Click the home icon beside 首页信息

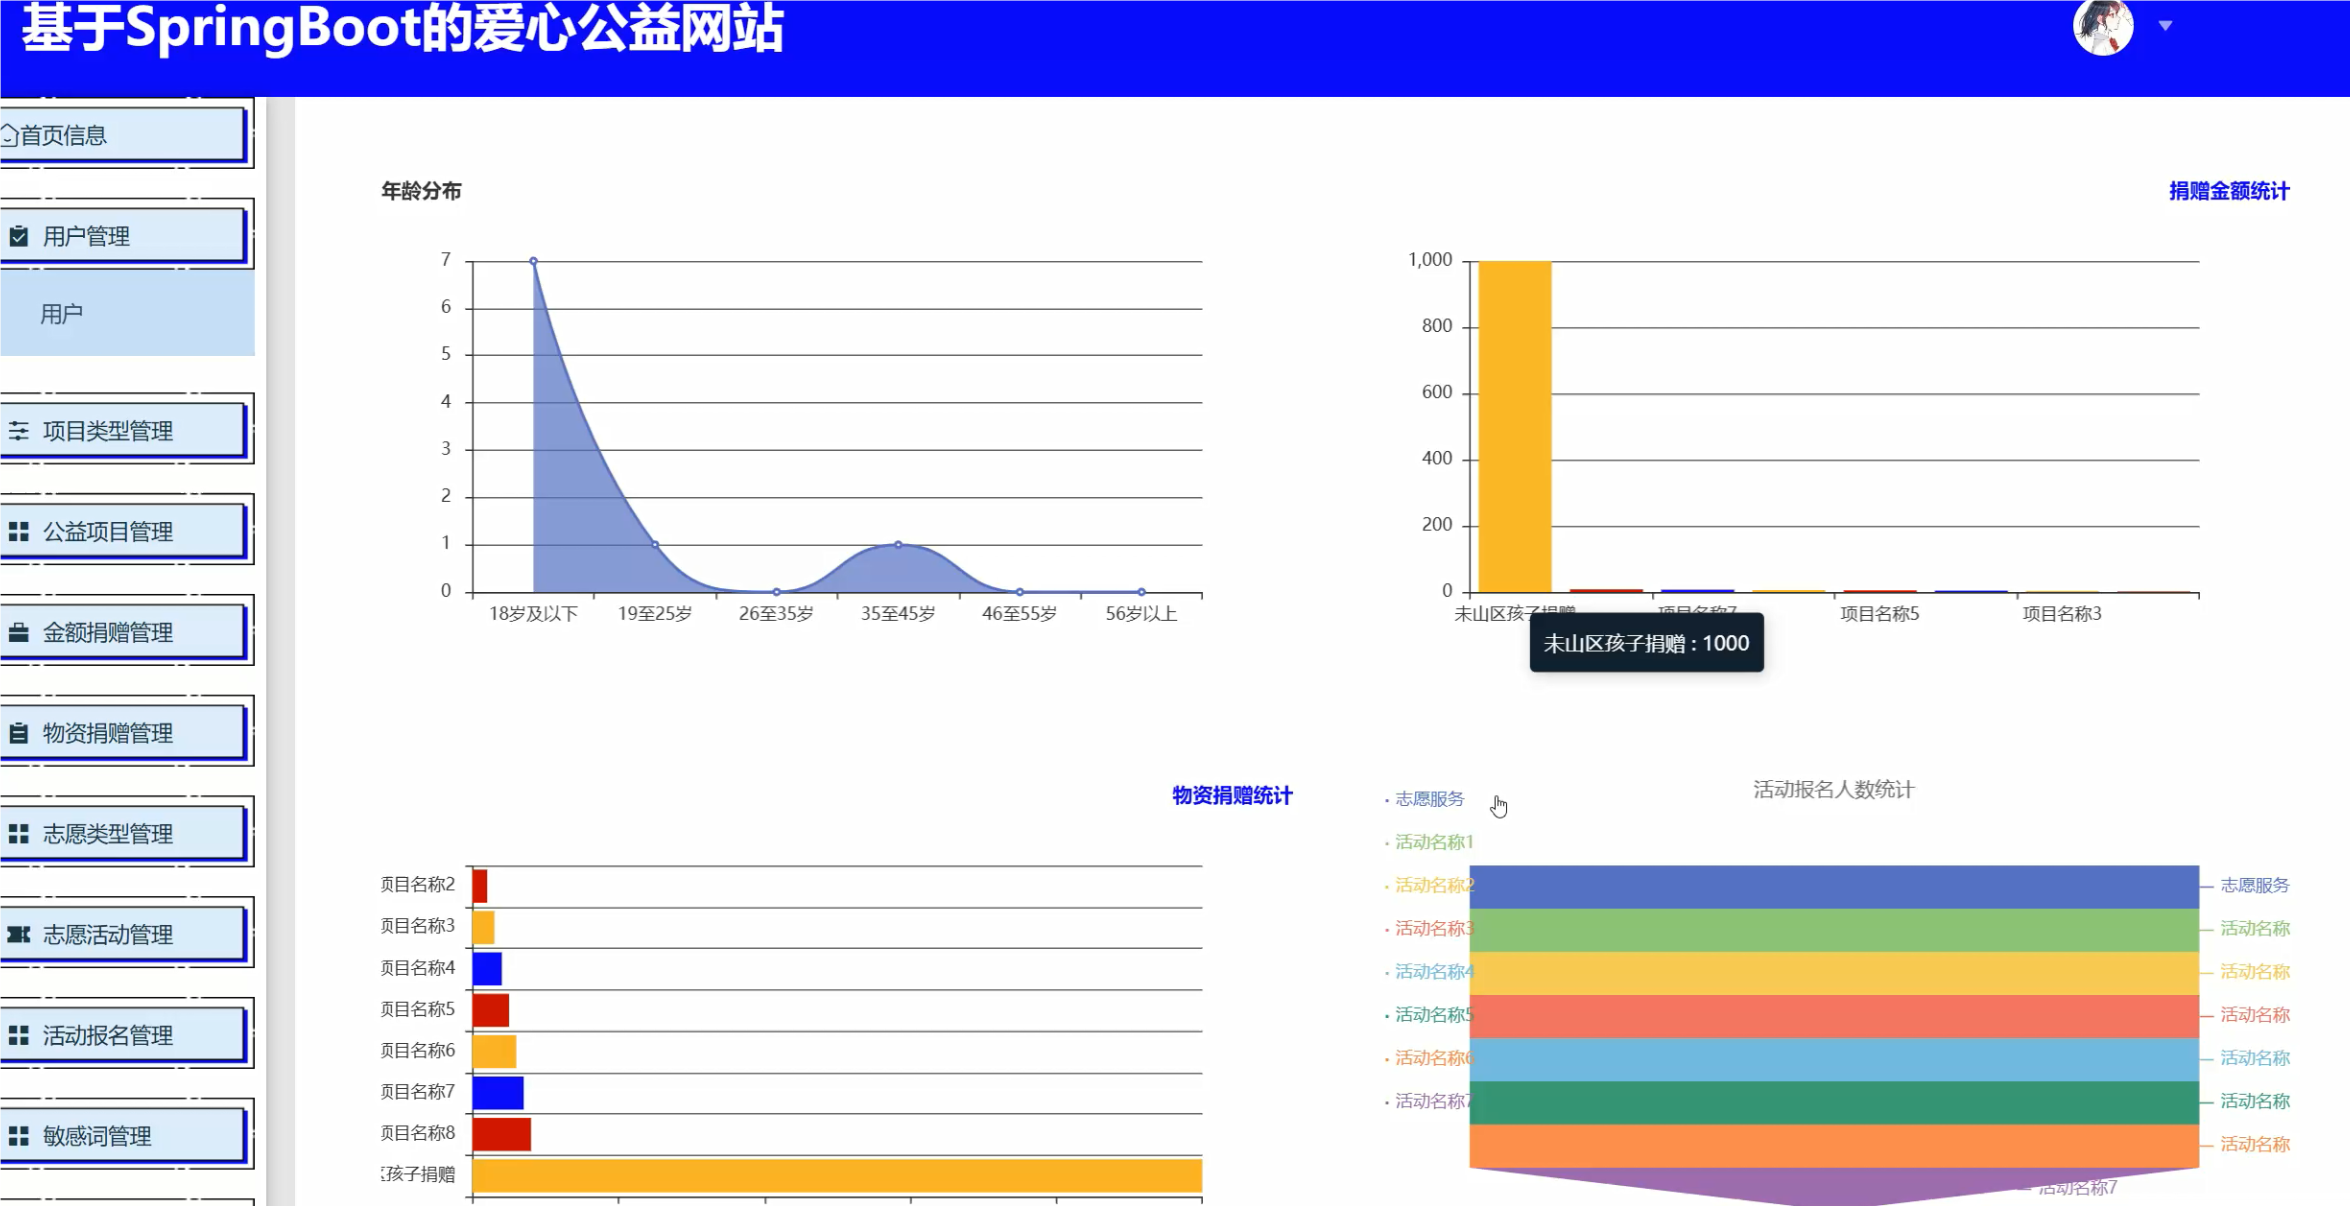coord(9,134)
